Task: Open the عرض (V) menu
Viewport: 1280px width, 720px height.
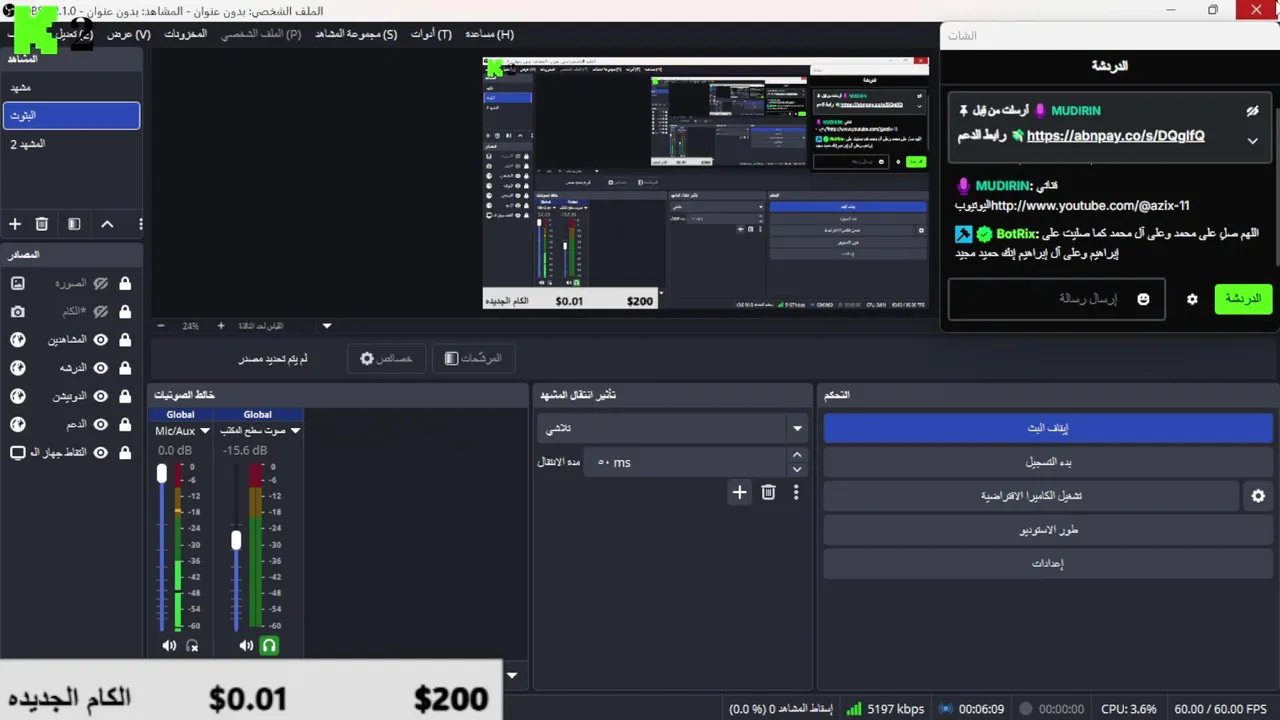Action: [x=129, y=34]
